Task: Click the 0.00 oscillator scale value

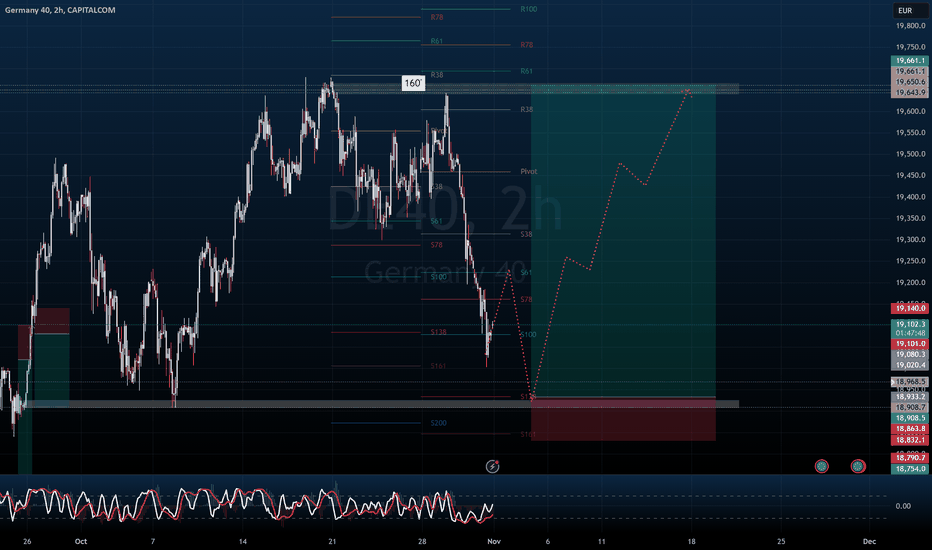Action: (903, 506)
